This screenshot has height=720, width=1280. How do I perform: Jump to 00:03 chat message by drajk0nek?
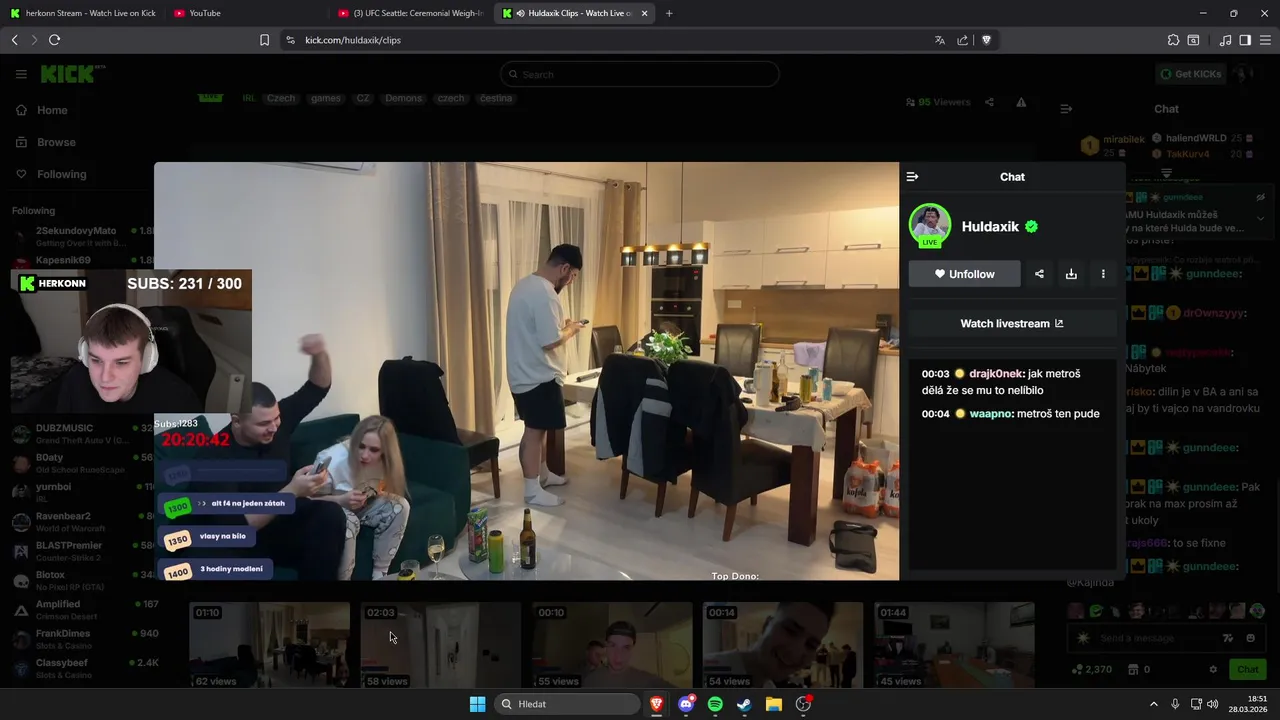coord(1010,382)
